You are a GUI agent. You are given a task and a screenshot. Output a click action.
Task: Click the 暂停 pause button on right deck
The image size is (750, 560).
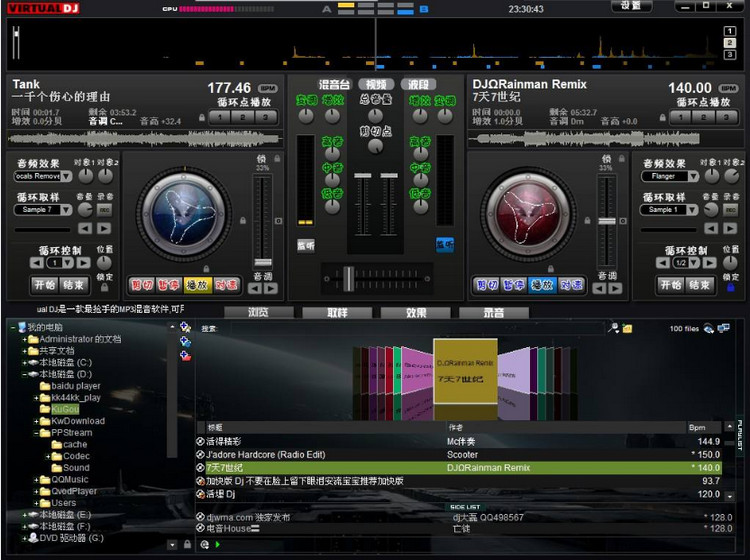[513, 285]
